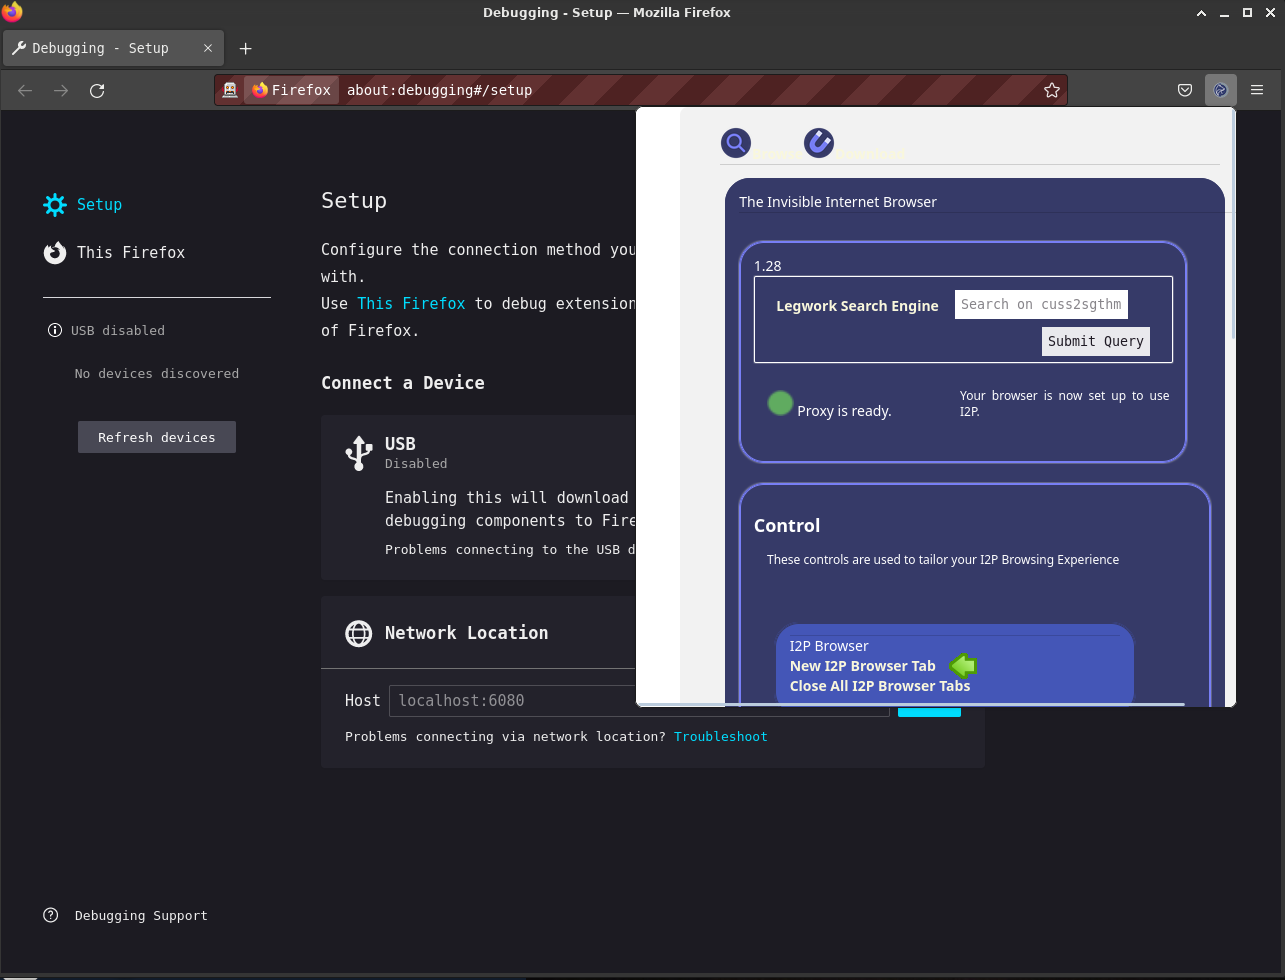Click the Firefox logo in the title bar
The width and height of the screenshot is (1285, 980).
pyautogui.click(x=12, y=12)
